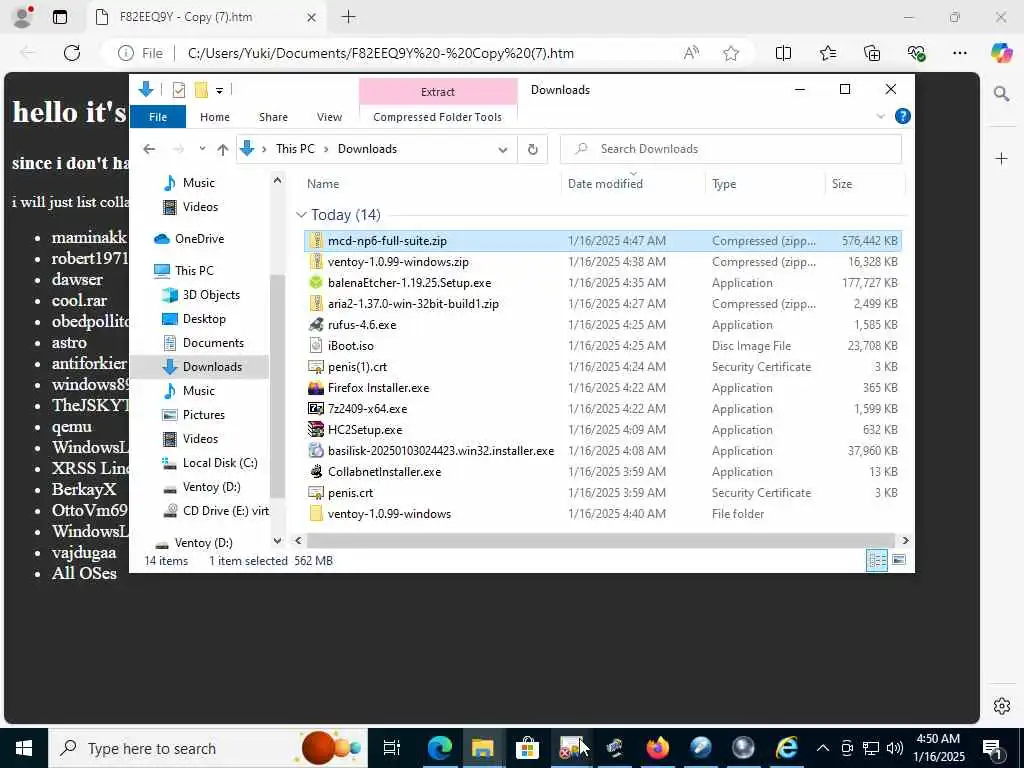The height and width of the screenshot is (768, 1024).
Task: Open Edge split screen icon
Action: pyautogui.click(x=783, y=53)
